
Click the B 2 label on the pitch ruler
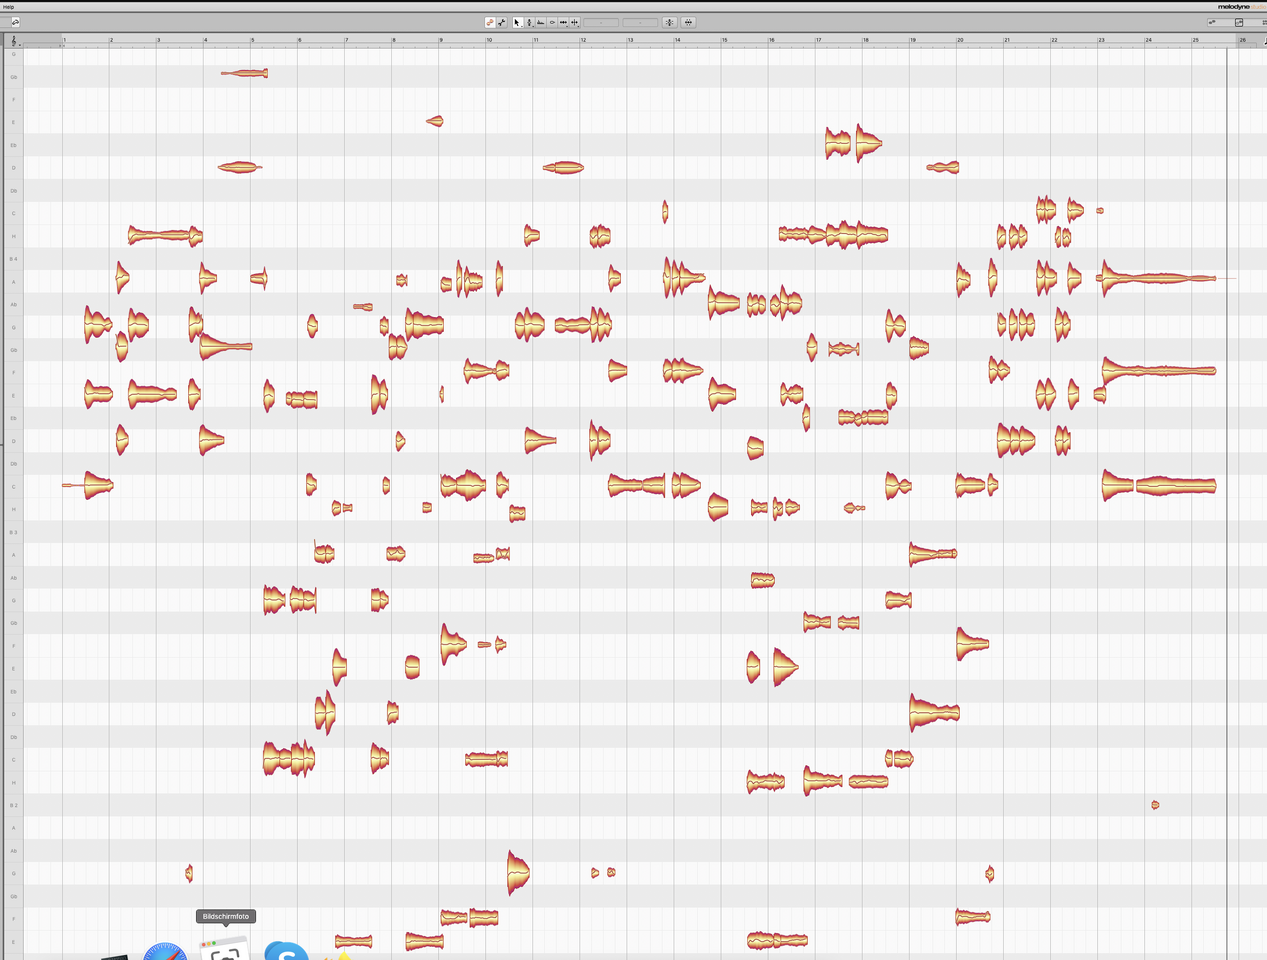click(13, 805)
